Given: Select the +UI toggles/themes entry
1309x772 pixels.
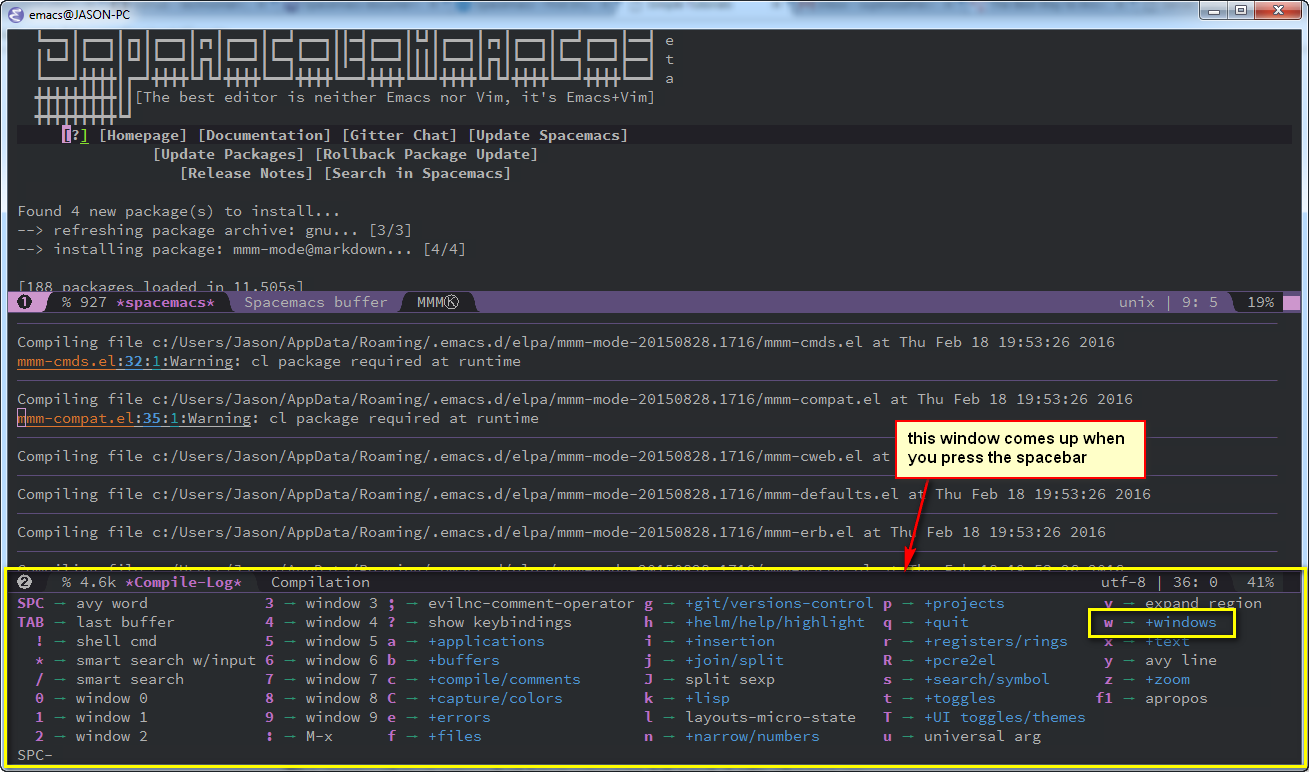Looking at the screenshot, I should [1004, 717].
